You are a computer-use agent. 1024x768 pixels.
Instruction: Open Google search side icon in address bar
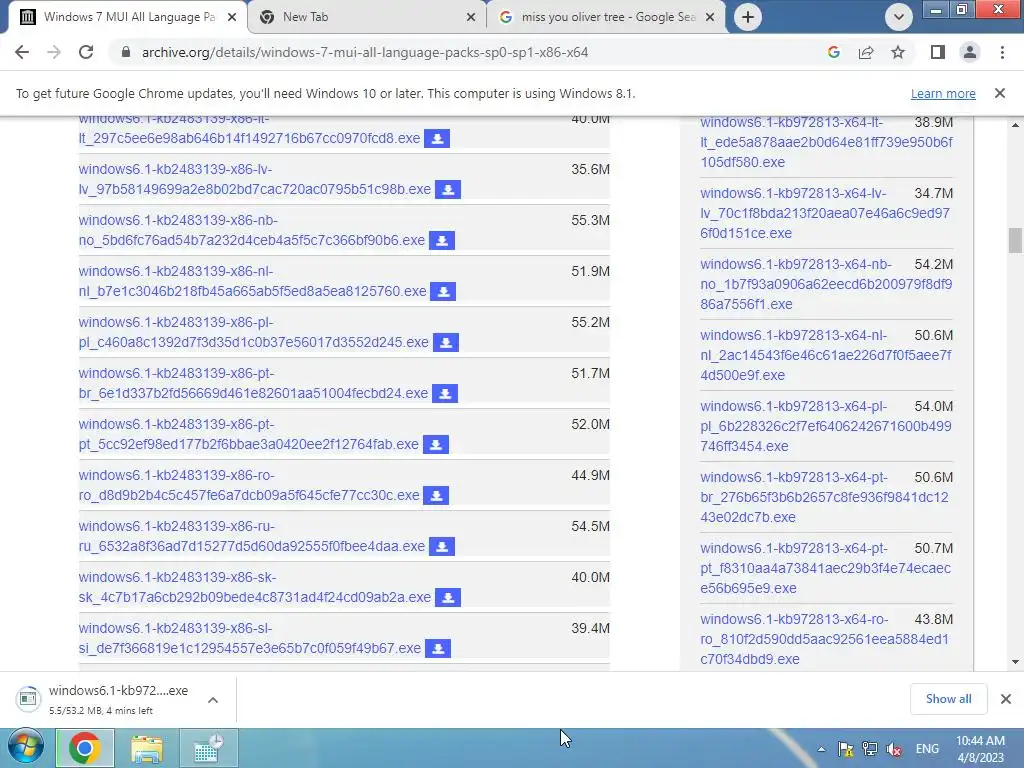pyautogui.click(x=833, y=52)
